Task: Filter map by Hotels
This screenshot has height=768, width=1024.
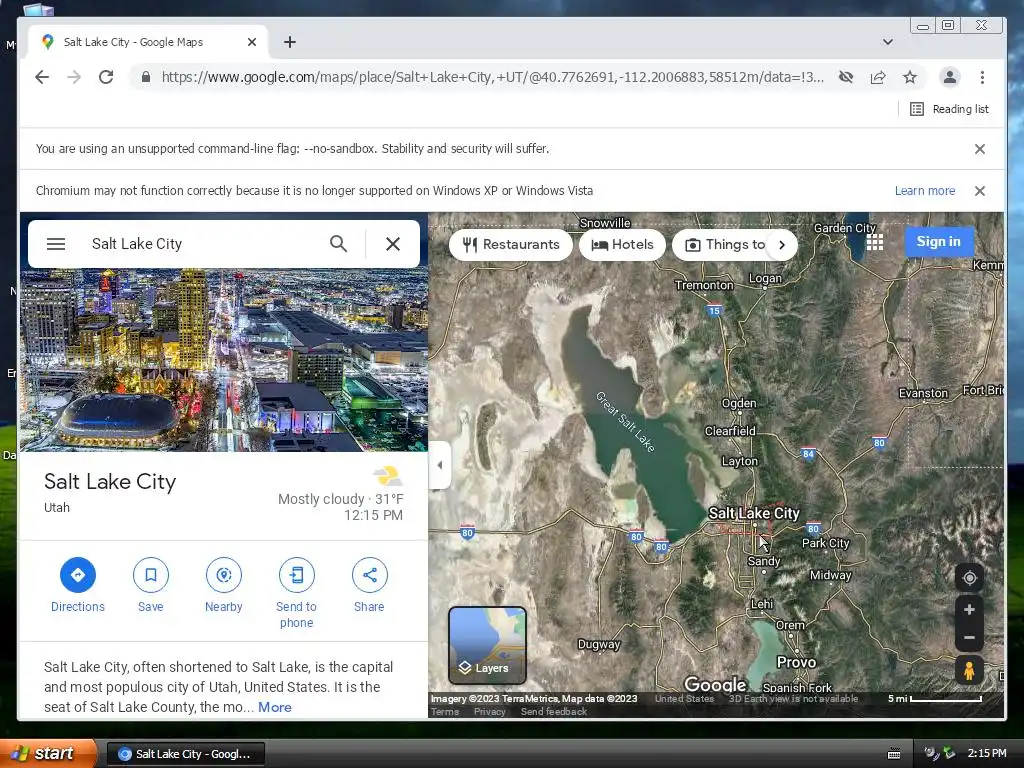Action: pos(622,245)
